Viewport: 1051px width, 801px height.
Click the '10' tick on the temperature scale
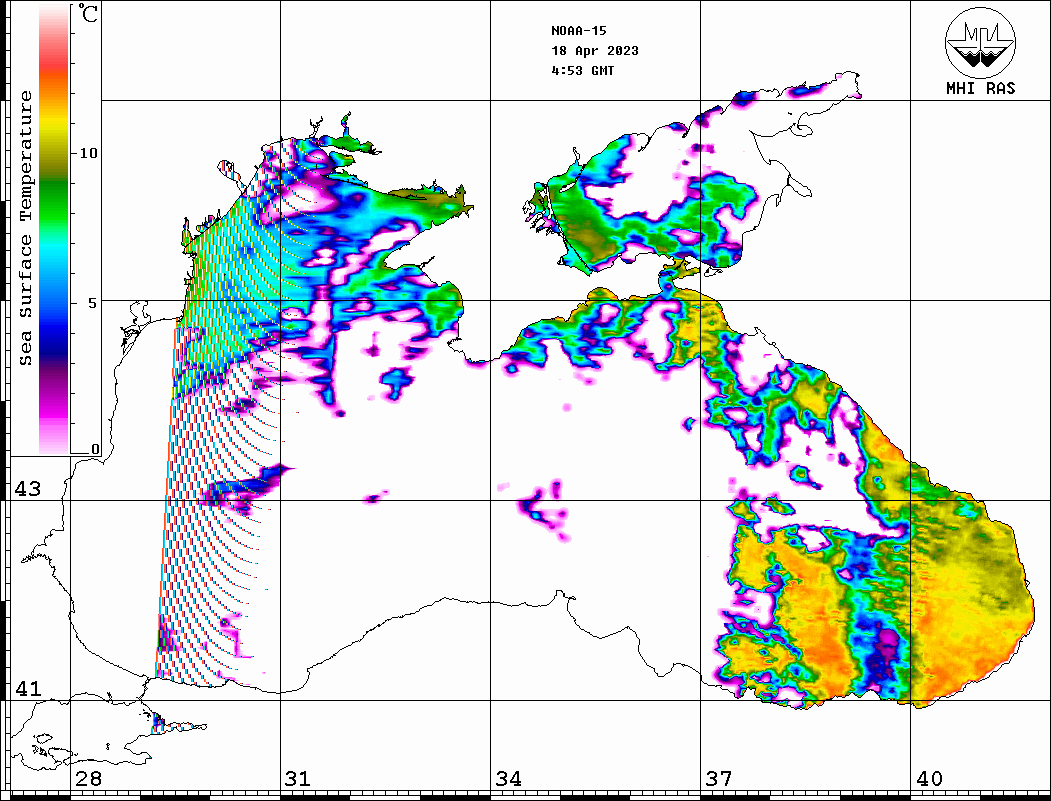(89, 153)
